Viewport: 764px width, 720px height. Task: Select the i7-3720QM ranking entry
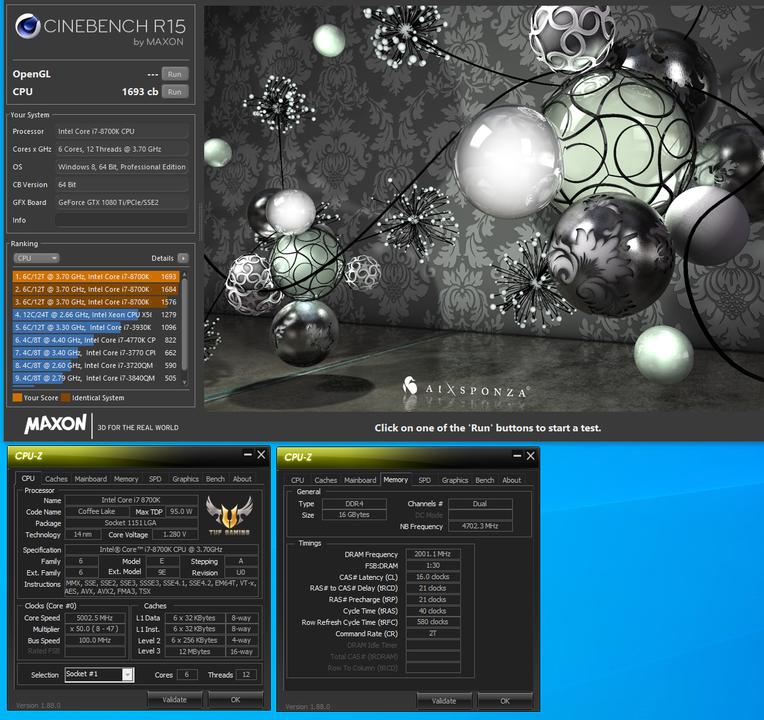pyautogui.click(x=96, y=365)
